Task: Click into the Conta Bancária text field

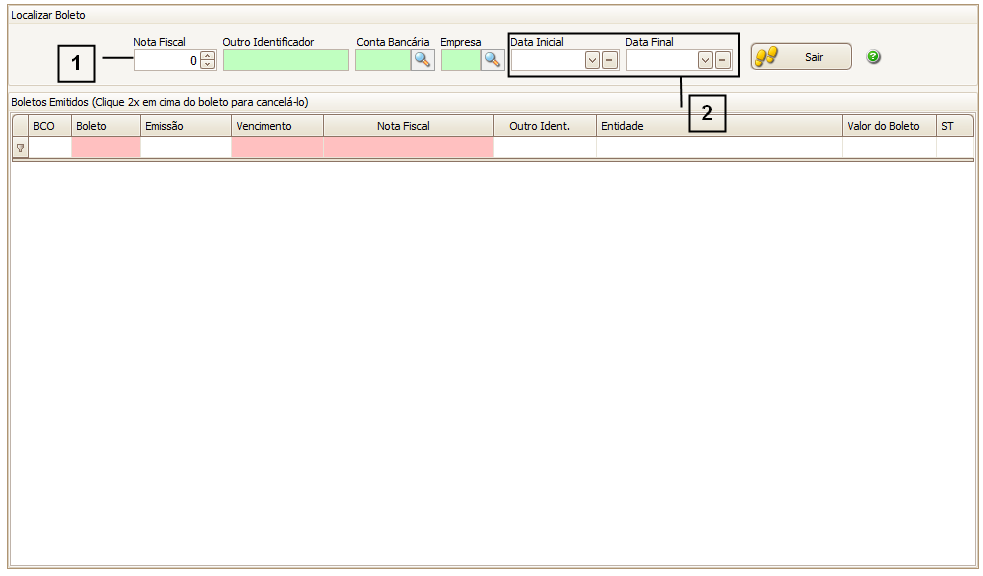Action: pyautogui.click(x=383, y=60)
